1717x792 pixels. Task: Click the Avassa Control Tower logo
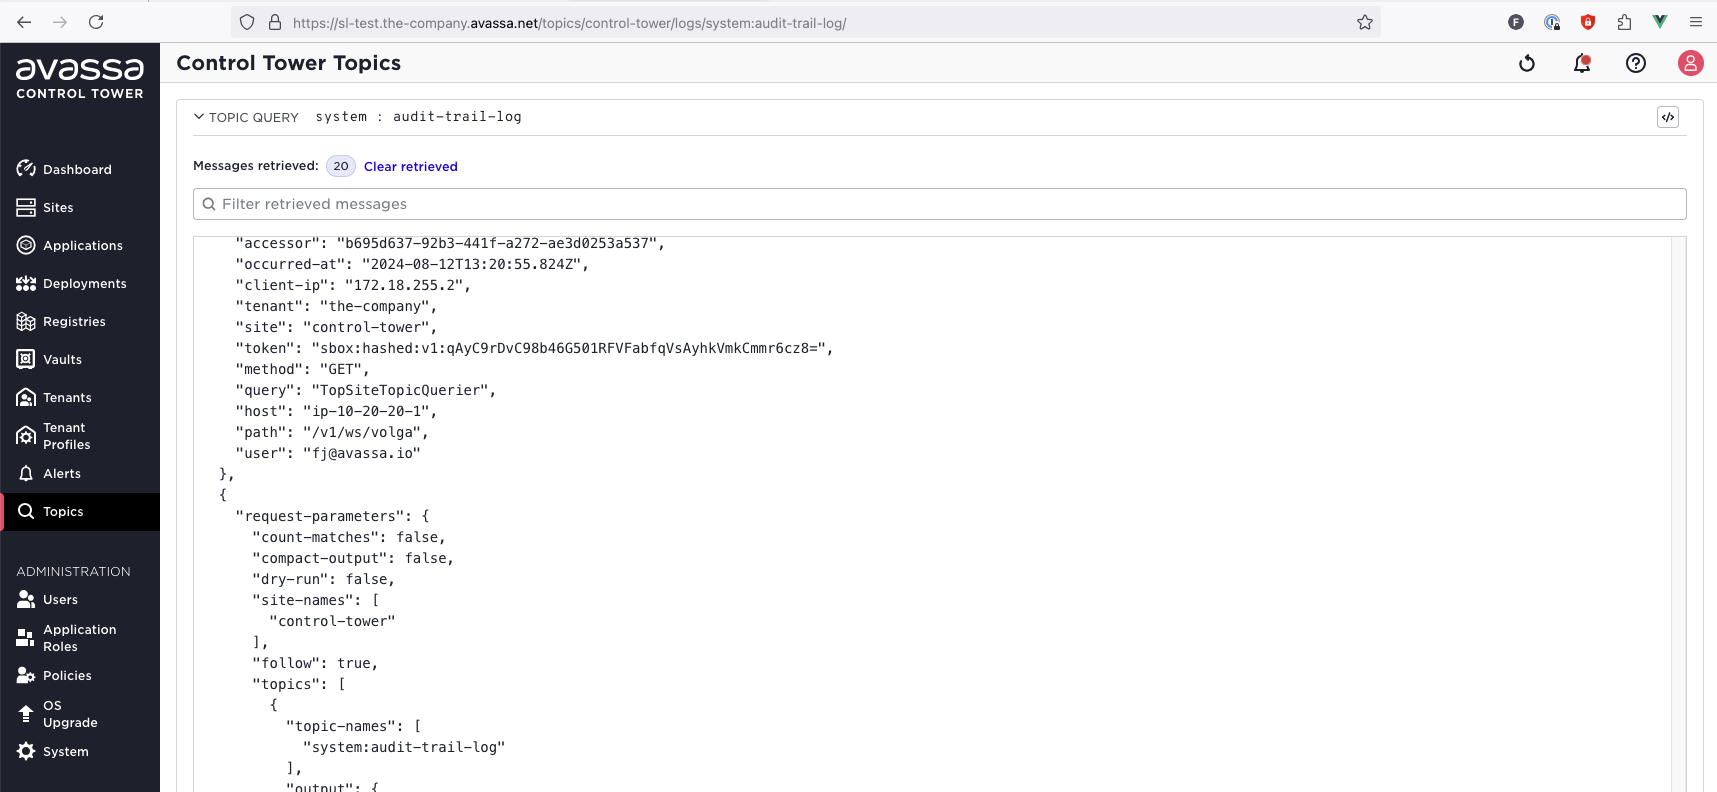click(x=80, y=78)
